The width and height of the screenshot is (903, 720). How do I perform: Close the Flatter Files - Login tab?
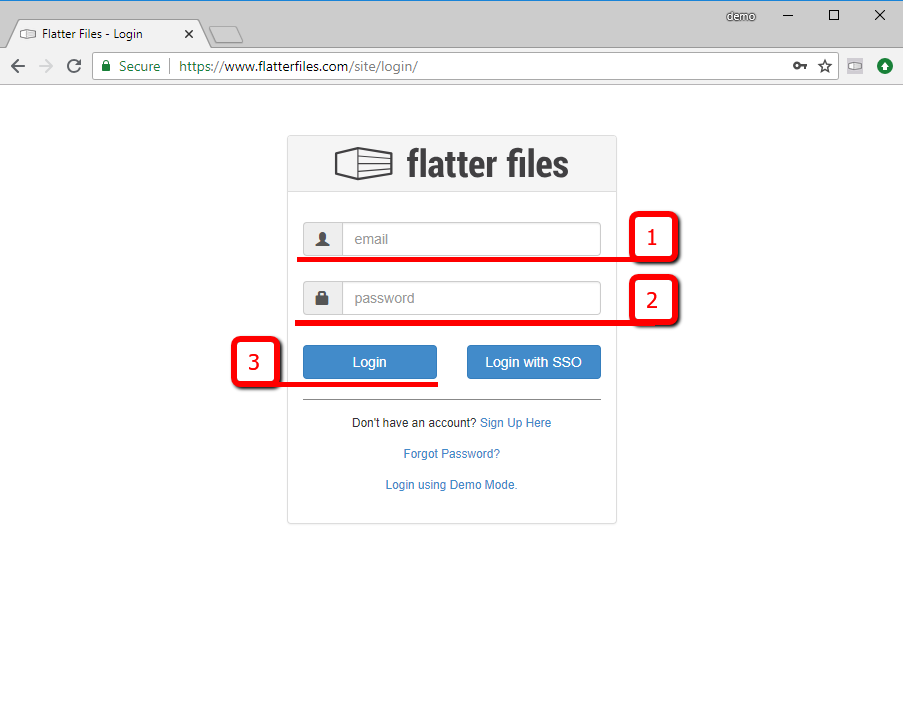(x=189, y=34)
